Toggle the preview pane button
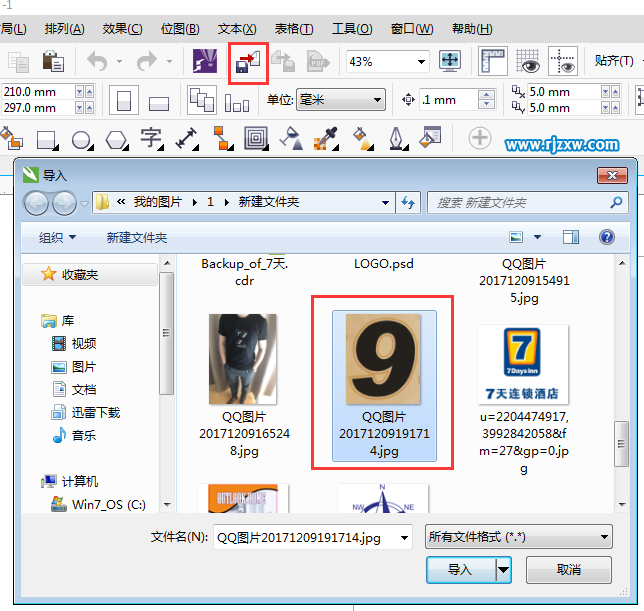This screenshot has width=644, height=611. point(570,237)
